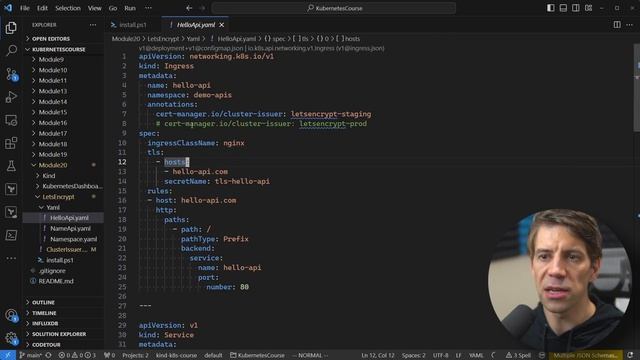
Task: Expand the Module19 folder
Action: (53, 154)
